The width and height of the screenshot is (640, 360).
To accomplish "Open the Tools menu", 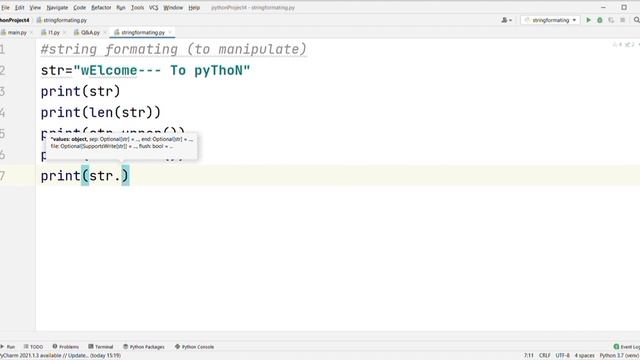I will pyautogui.click(x=138, y=7).
